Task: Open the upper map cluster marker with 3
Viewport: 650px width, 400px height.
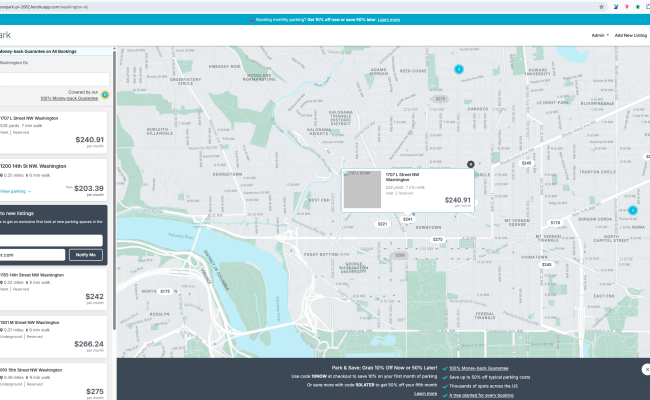Action: [458, 69]
